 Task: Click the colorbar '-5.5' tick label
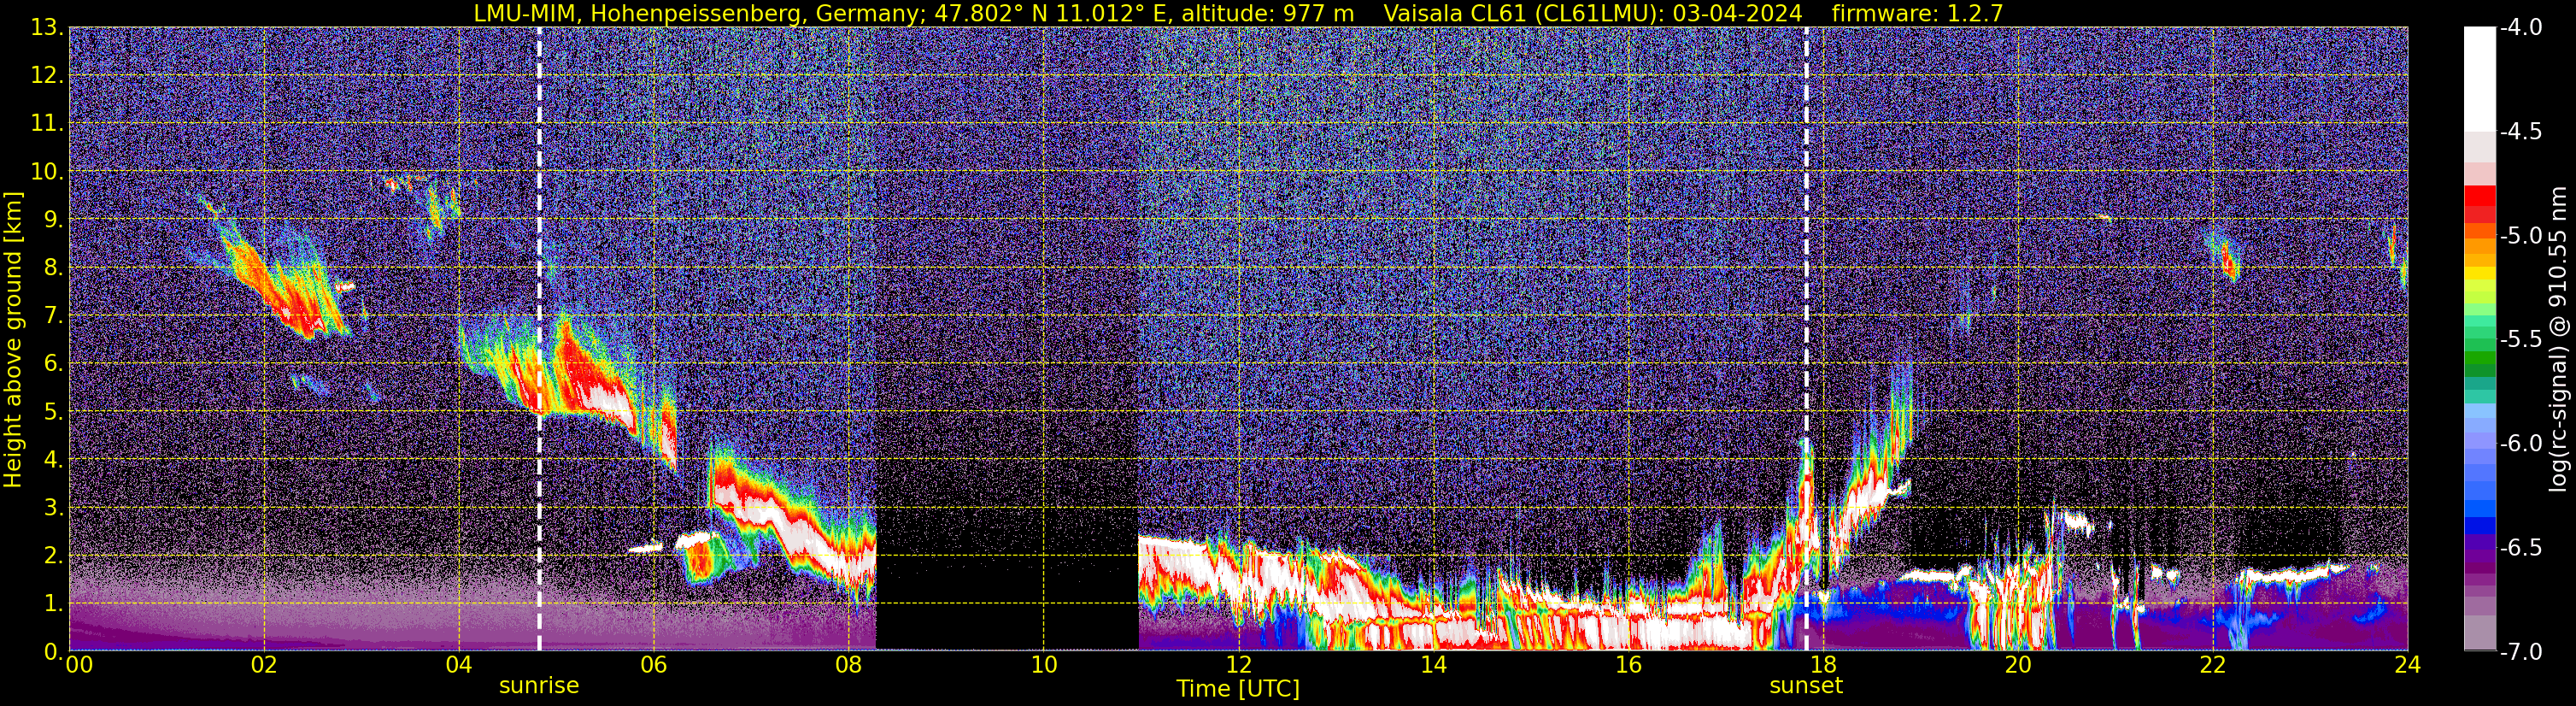[2520, 340]
